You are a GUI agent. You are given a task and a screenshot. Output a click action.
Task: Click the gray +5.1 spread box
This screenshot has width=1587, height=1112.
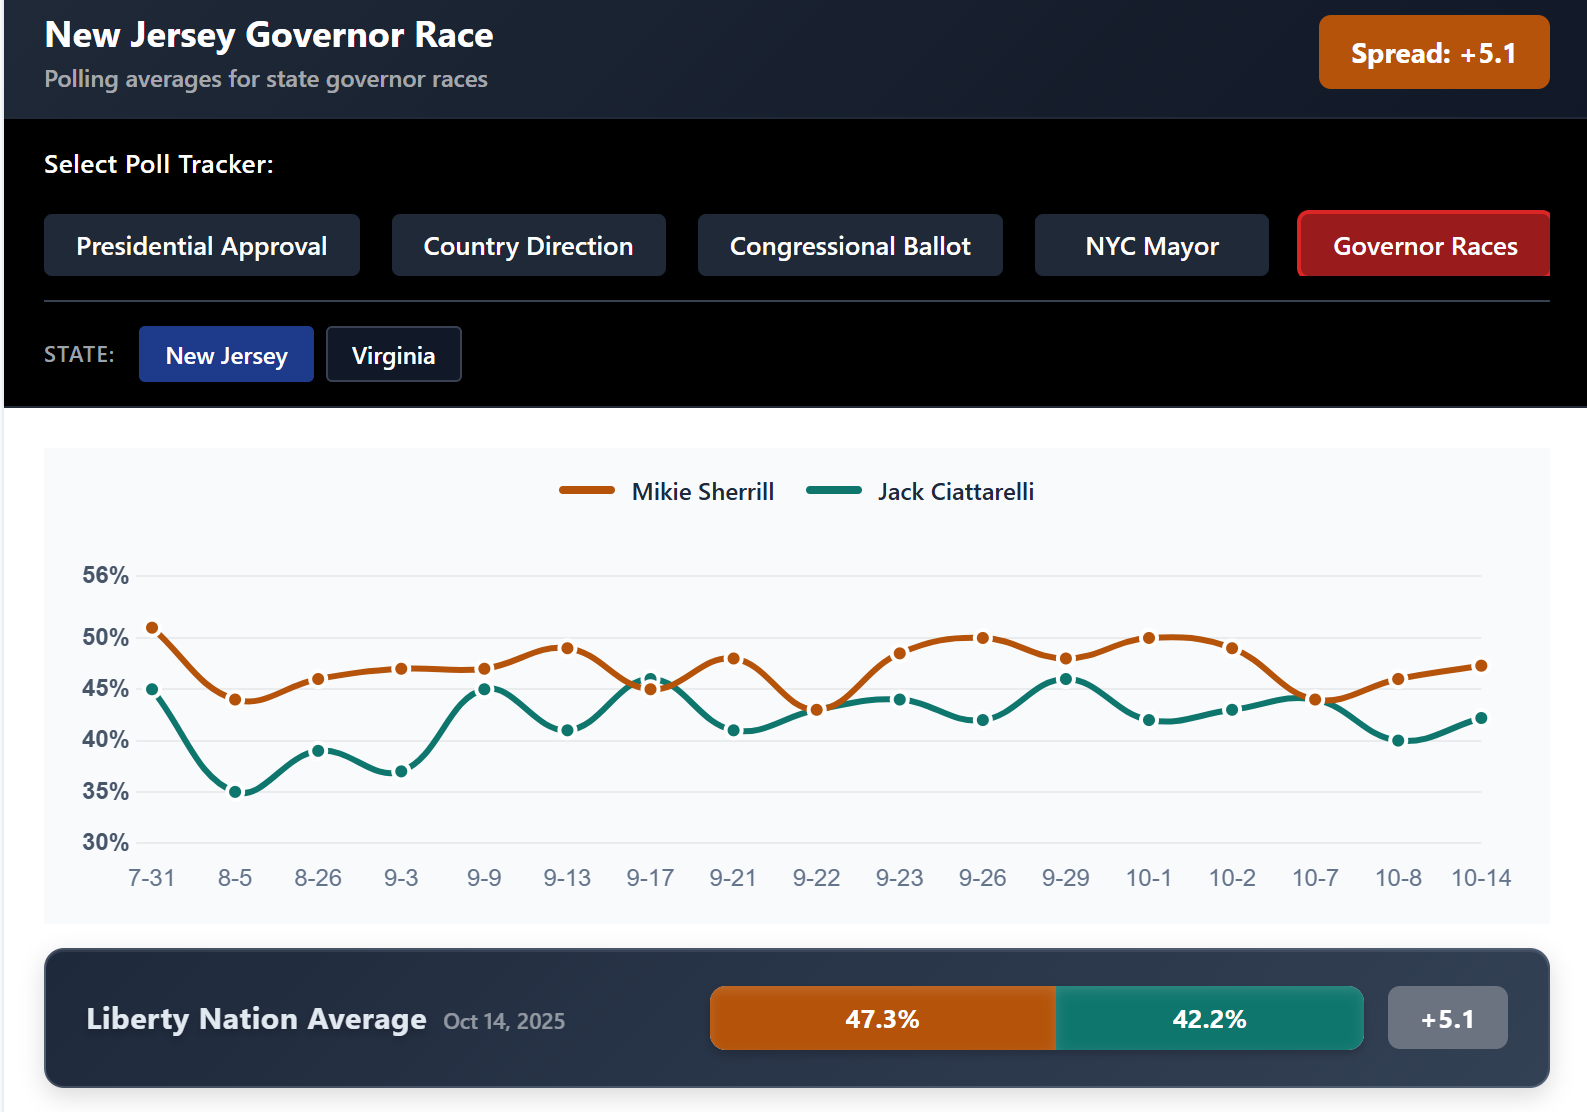click(x=1447, y=1019)
